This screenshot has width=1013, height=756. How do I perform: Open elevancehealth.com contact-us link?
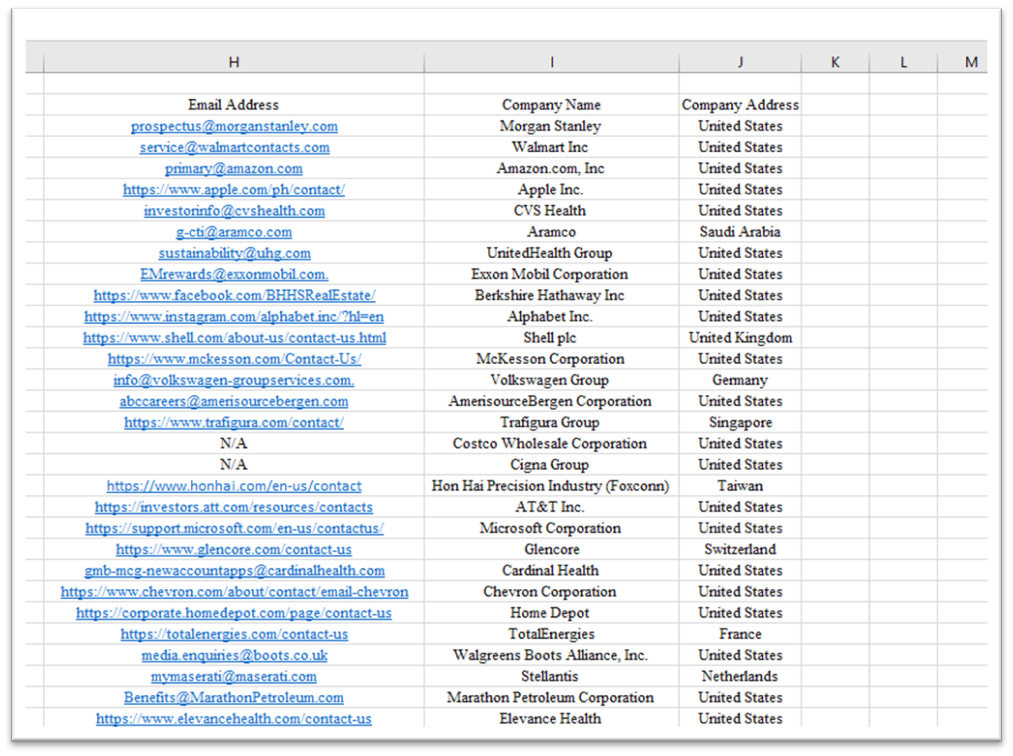point(234,719)
